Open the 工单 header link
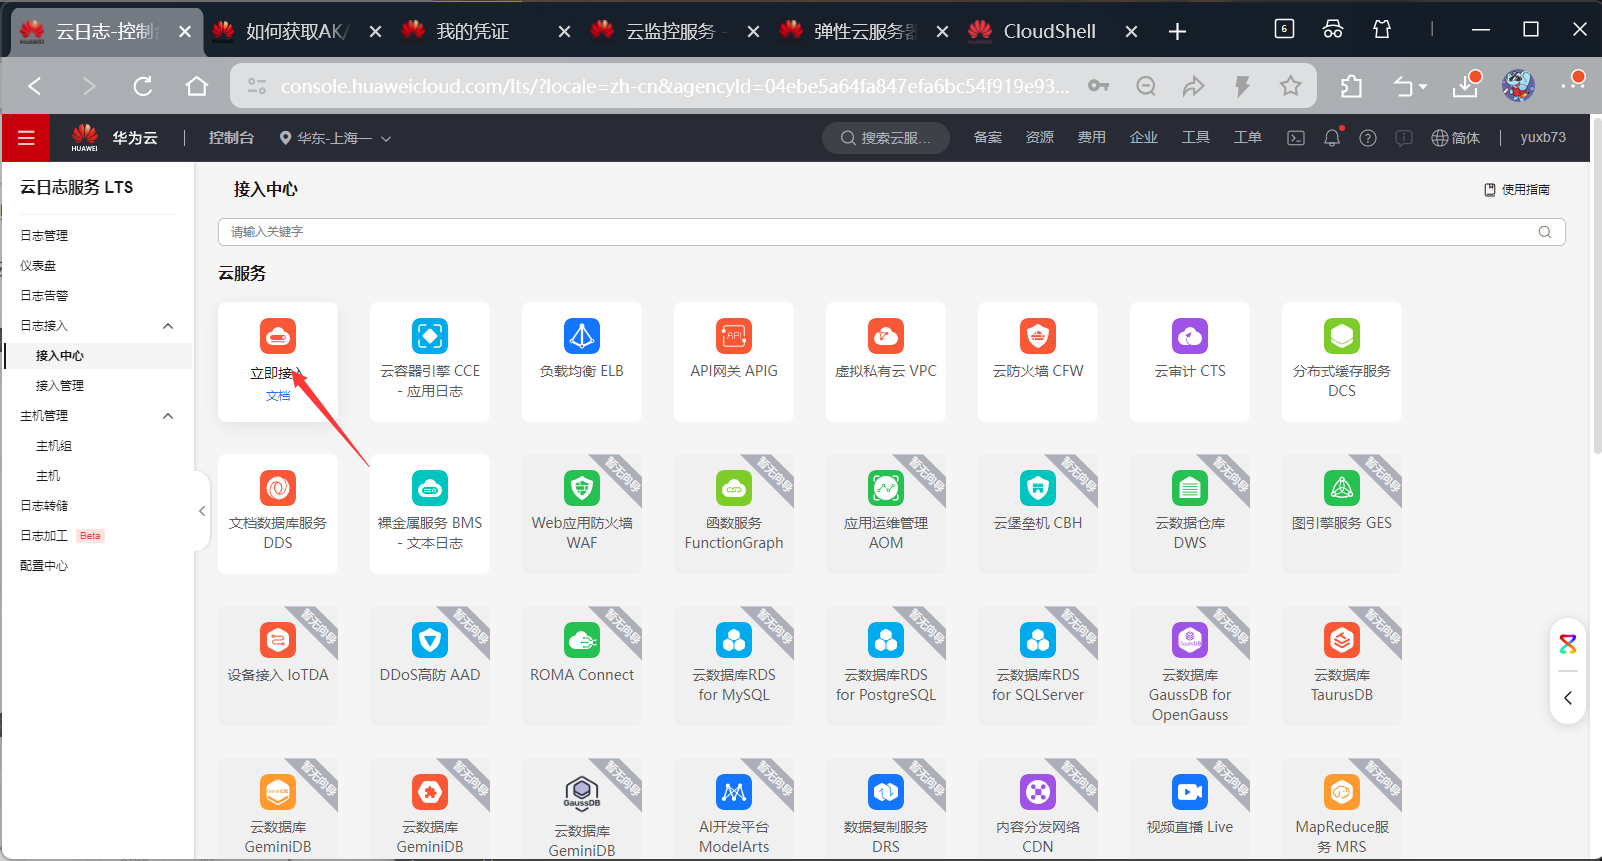Image resolution: width=1602 pixels, height=861 pixels. [1248, 138]
